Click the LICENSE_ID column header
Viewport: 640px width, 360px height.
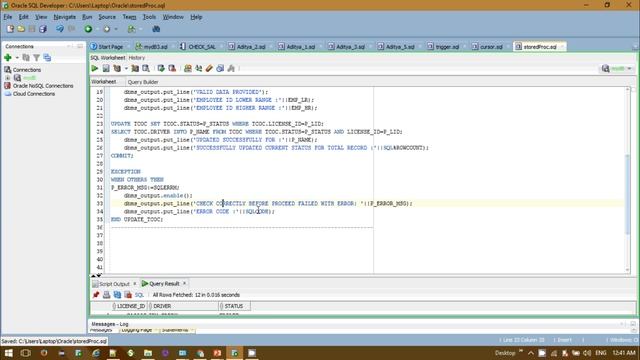point(129,306)
